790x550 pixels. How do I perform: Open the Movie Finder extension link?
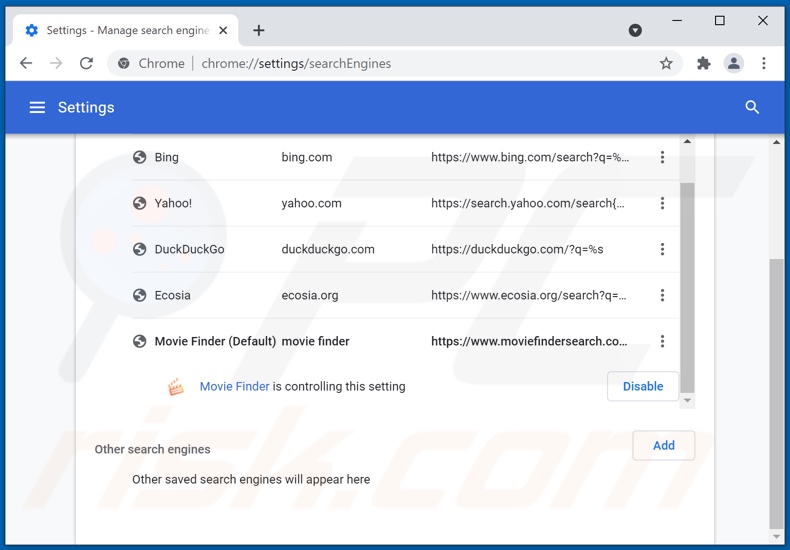234,386
